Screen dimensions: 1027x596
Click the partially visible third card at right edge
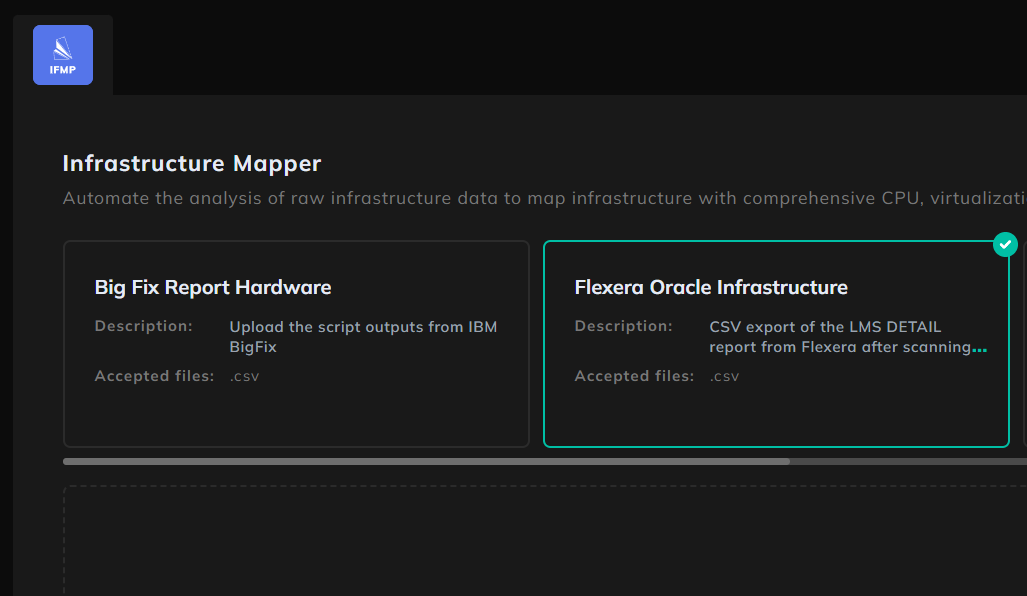(1025, 344)
